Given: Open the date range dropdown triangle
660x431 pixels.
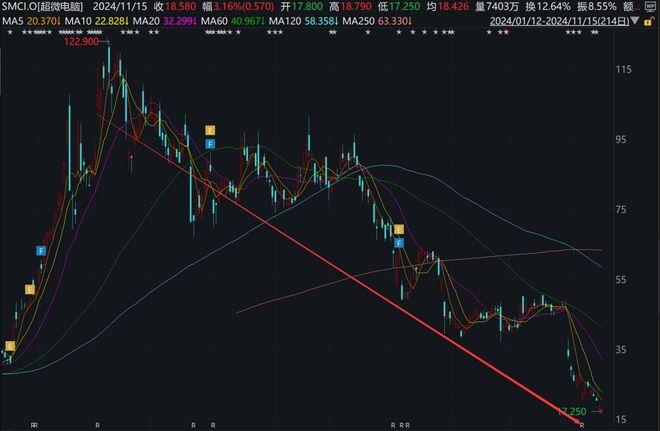Looking at the screenshot, I should [x=636, y=20].
